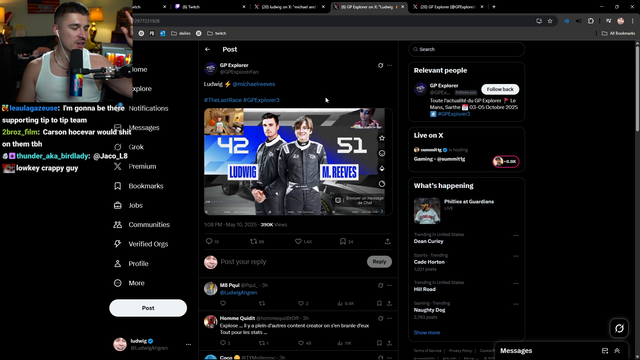Open Grok in sidebar
Screen dimensions: 640x360
pos(136,147)
